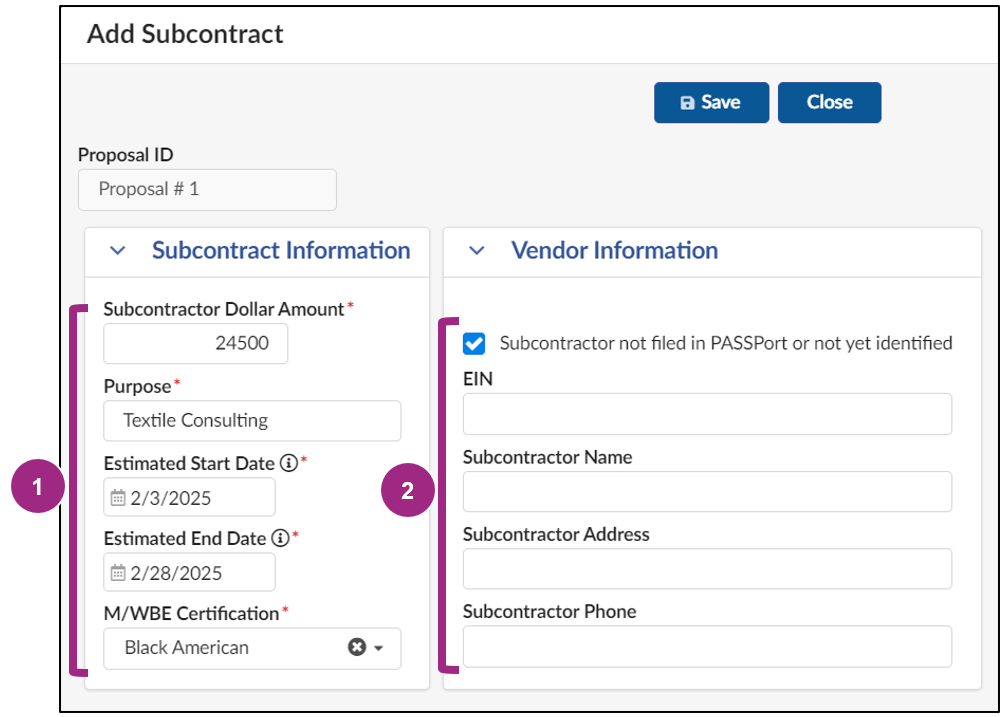
Task: Click the Proposal ID field showing Proposal # 1
Action: (x=207, y=189)
